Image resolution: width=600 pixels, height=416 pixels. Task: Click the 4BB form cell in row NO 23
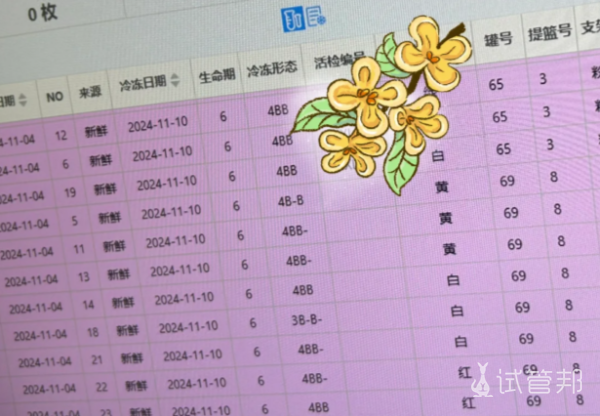click(x=318, y=408)
